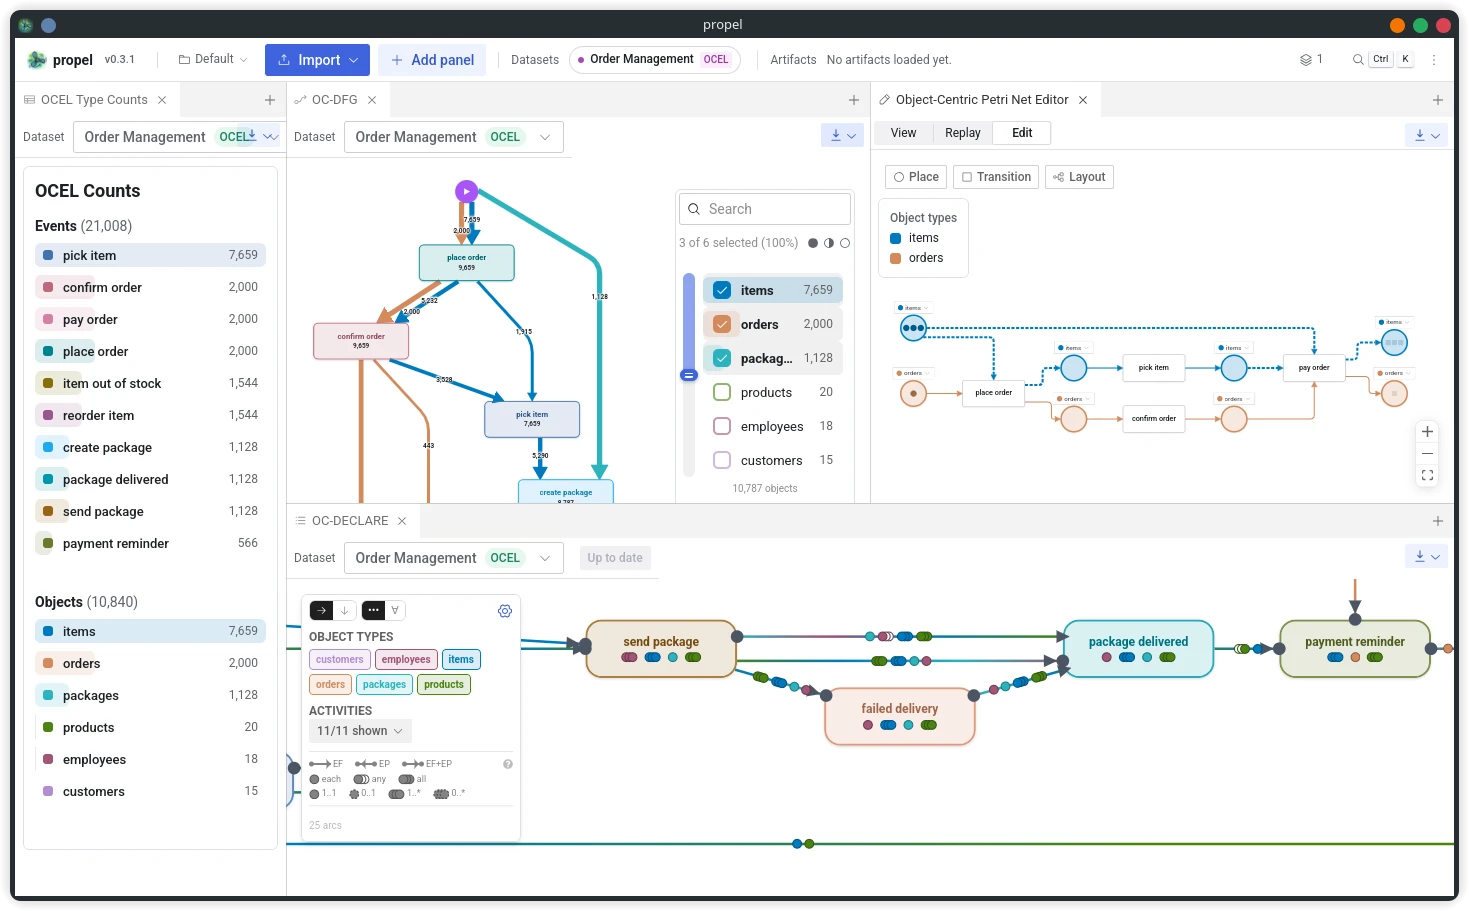Open the kebab menu in the top bar
The width and height of the screenshot is (1469, 911).
click(1434, 60)
